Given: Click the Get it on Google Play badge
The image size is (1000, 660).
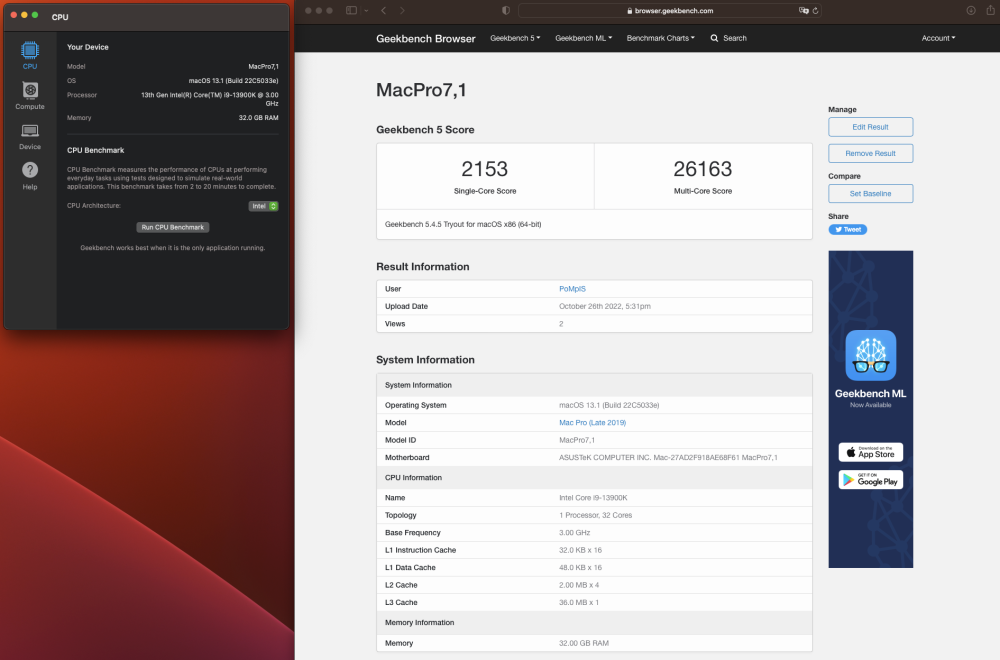Looking at the screenshot, I should 871,480.
